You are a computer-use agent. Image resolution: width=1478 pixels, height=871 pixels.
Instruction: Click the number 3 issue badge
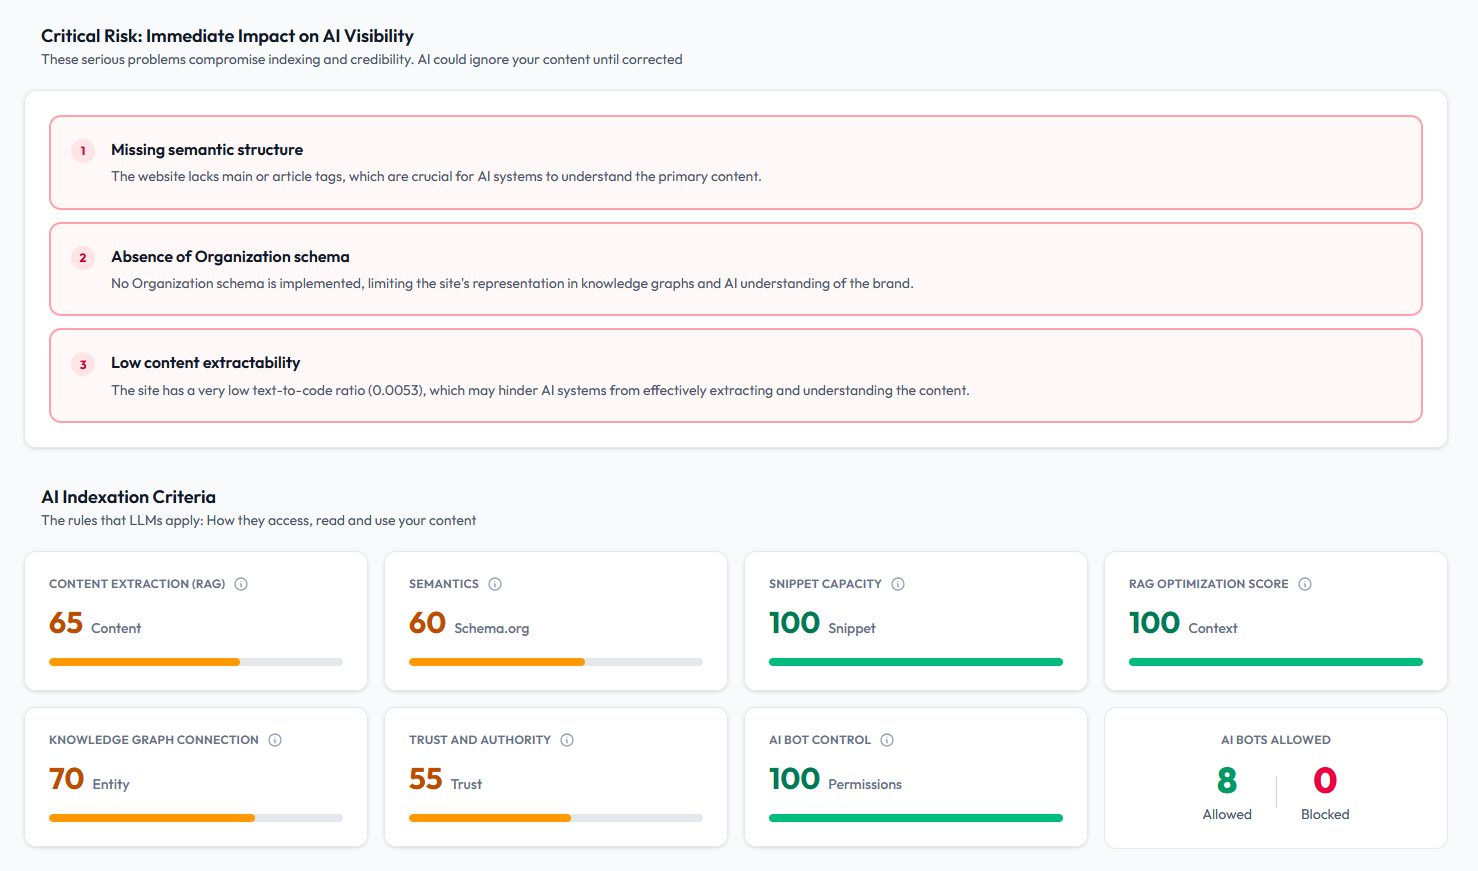(x=83, y=365)
